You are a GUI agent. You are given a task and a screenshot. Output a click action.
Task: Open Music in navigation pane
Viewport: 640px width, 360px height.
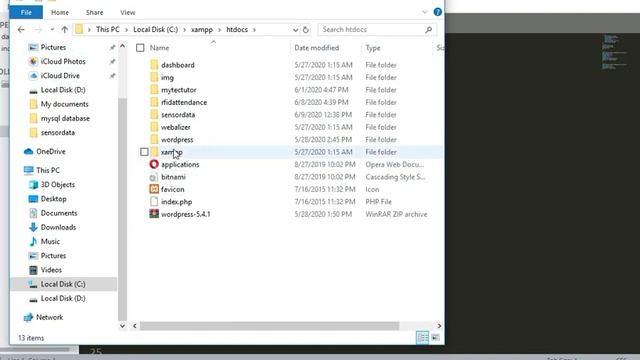coord(44,242)
